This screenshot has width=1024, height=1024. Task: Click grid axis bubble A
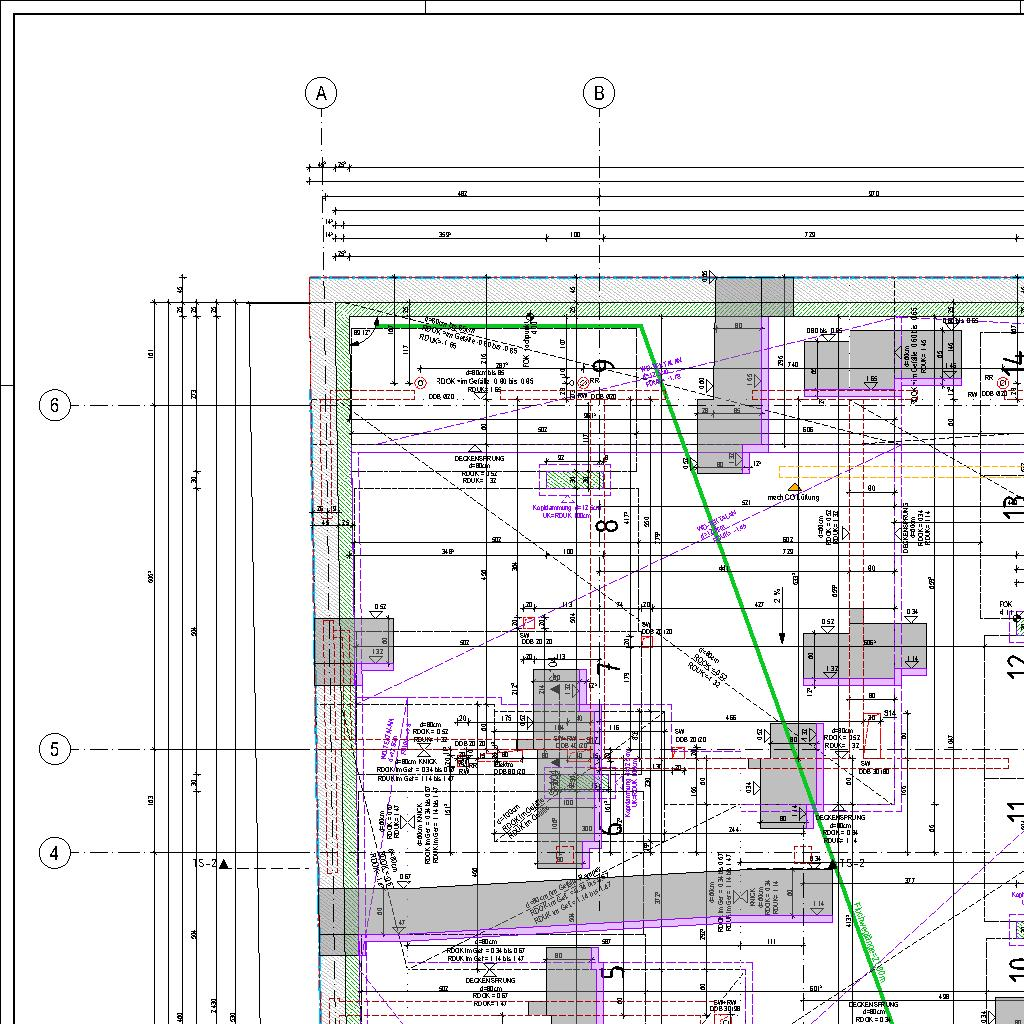(321, 93)
